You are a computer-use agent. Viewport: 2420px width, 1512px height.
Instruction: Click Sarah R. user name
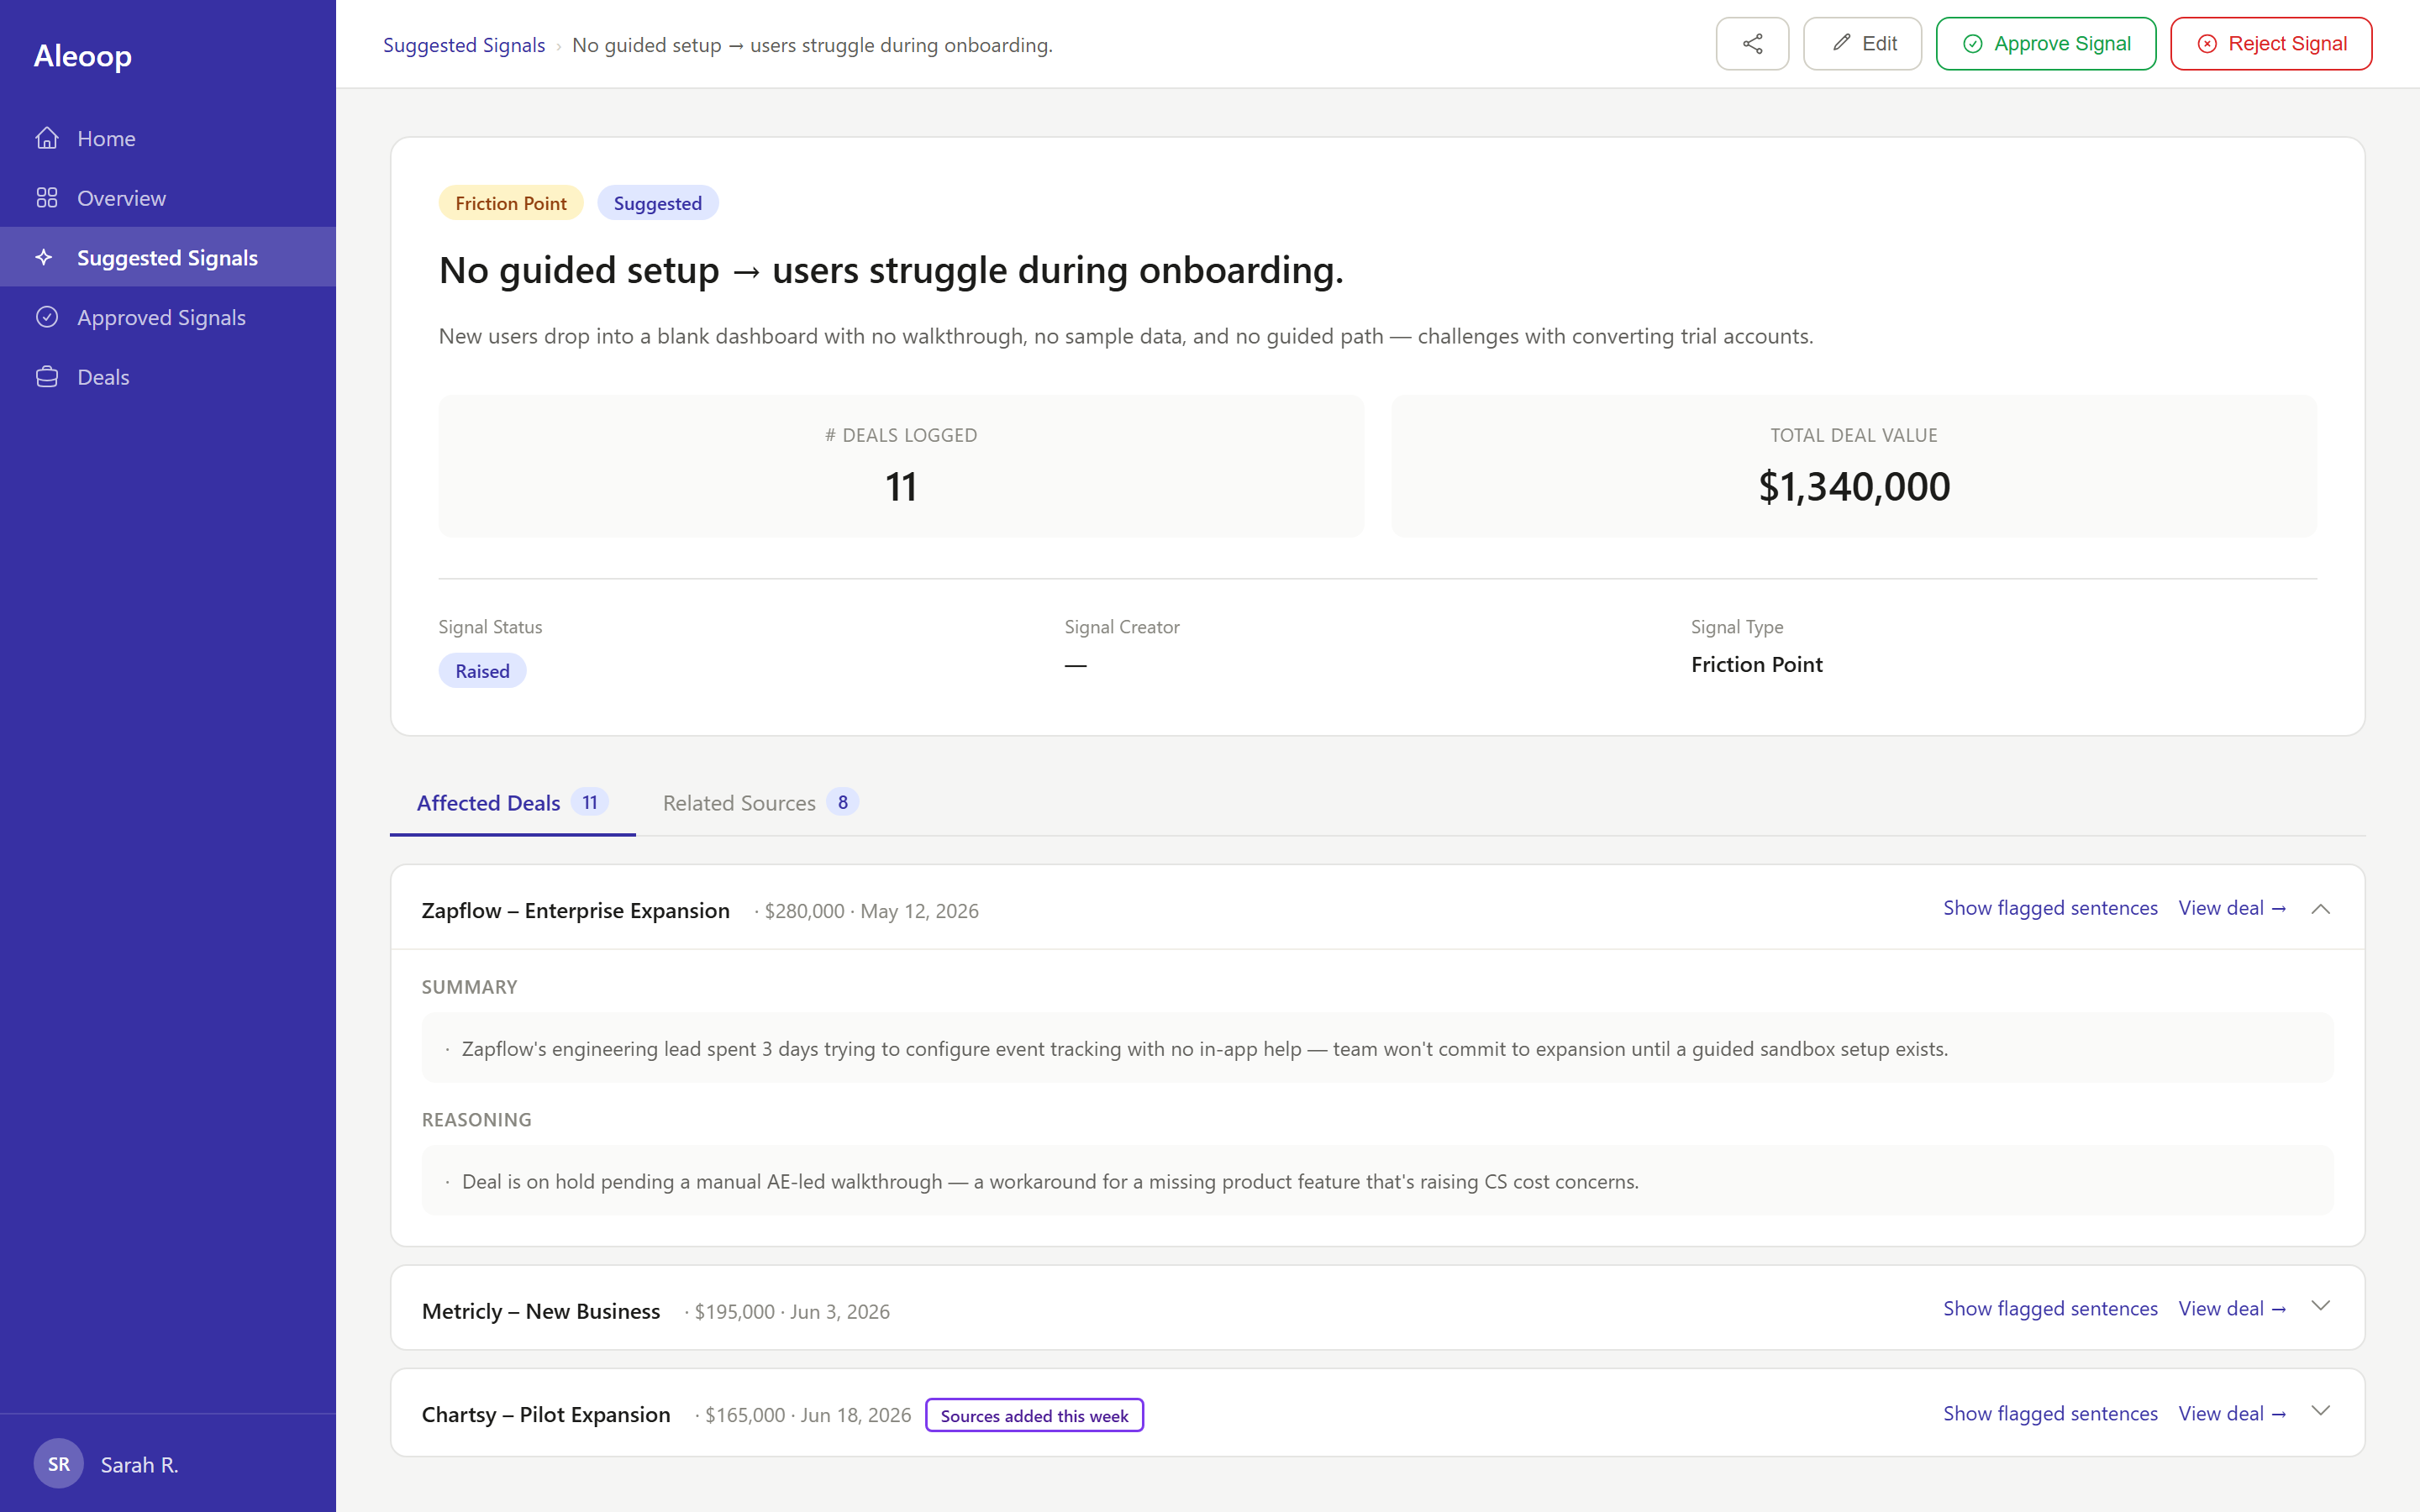pyautogui.click(x=140, y=1465)
